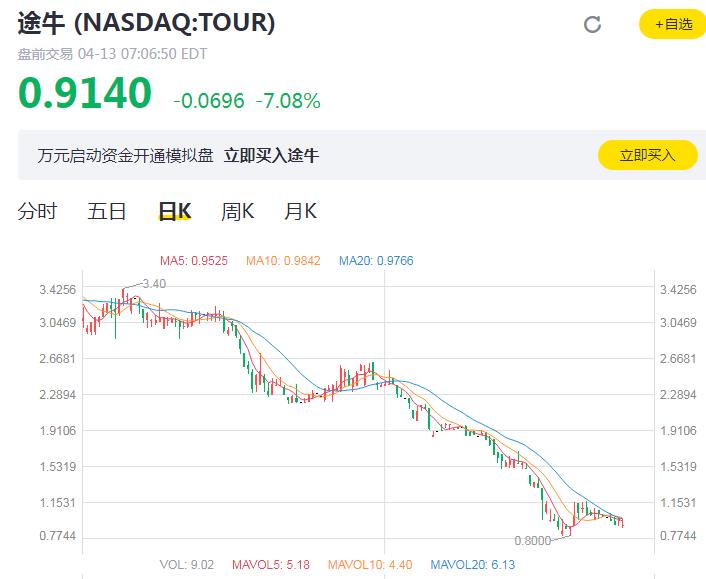
Task: Click the MA5 indicator label
Action: pyautogui.click(x=194, y=261)
